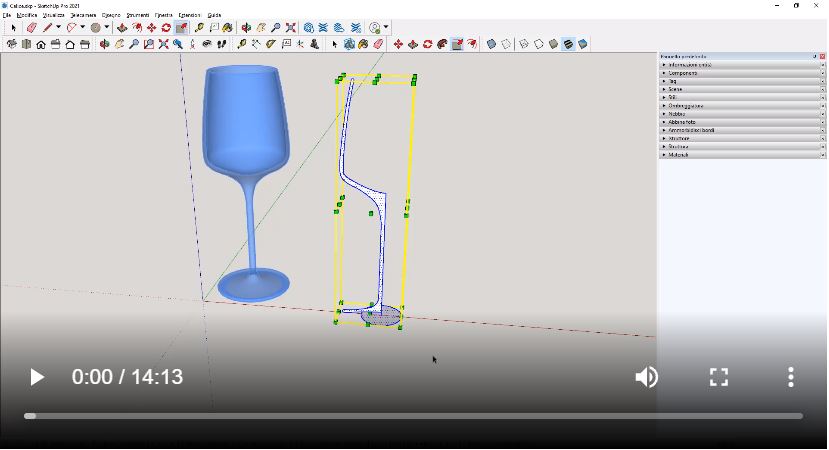Expand the Ombreggiatura panel
829x450 pixels.
pos(664,106)
